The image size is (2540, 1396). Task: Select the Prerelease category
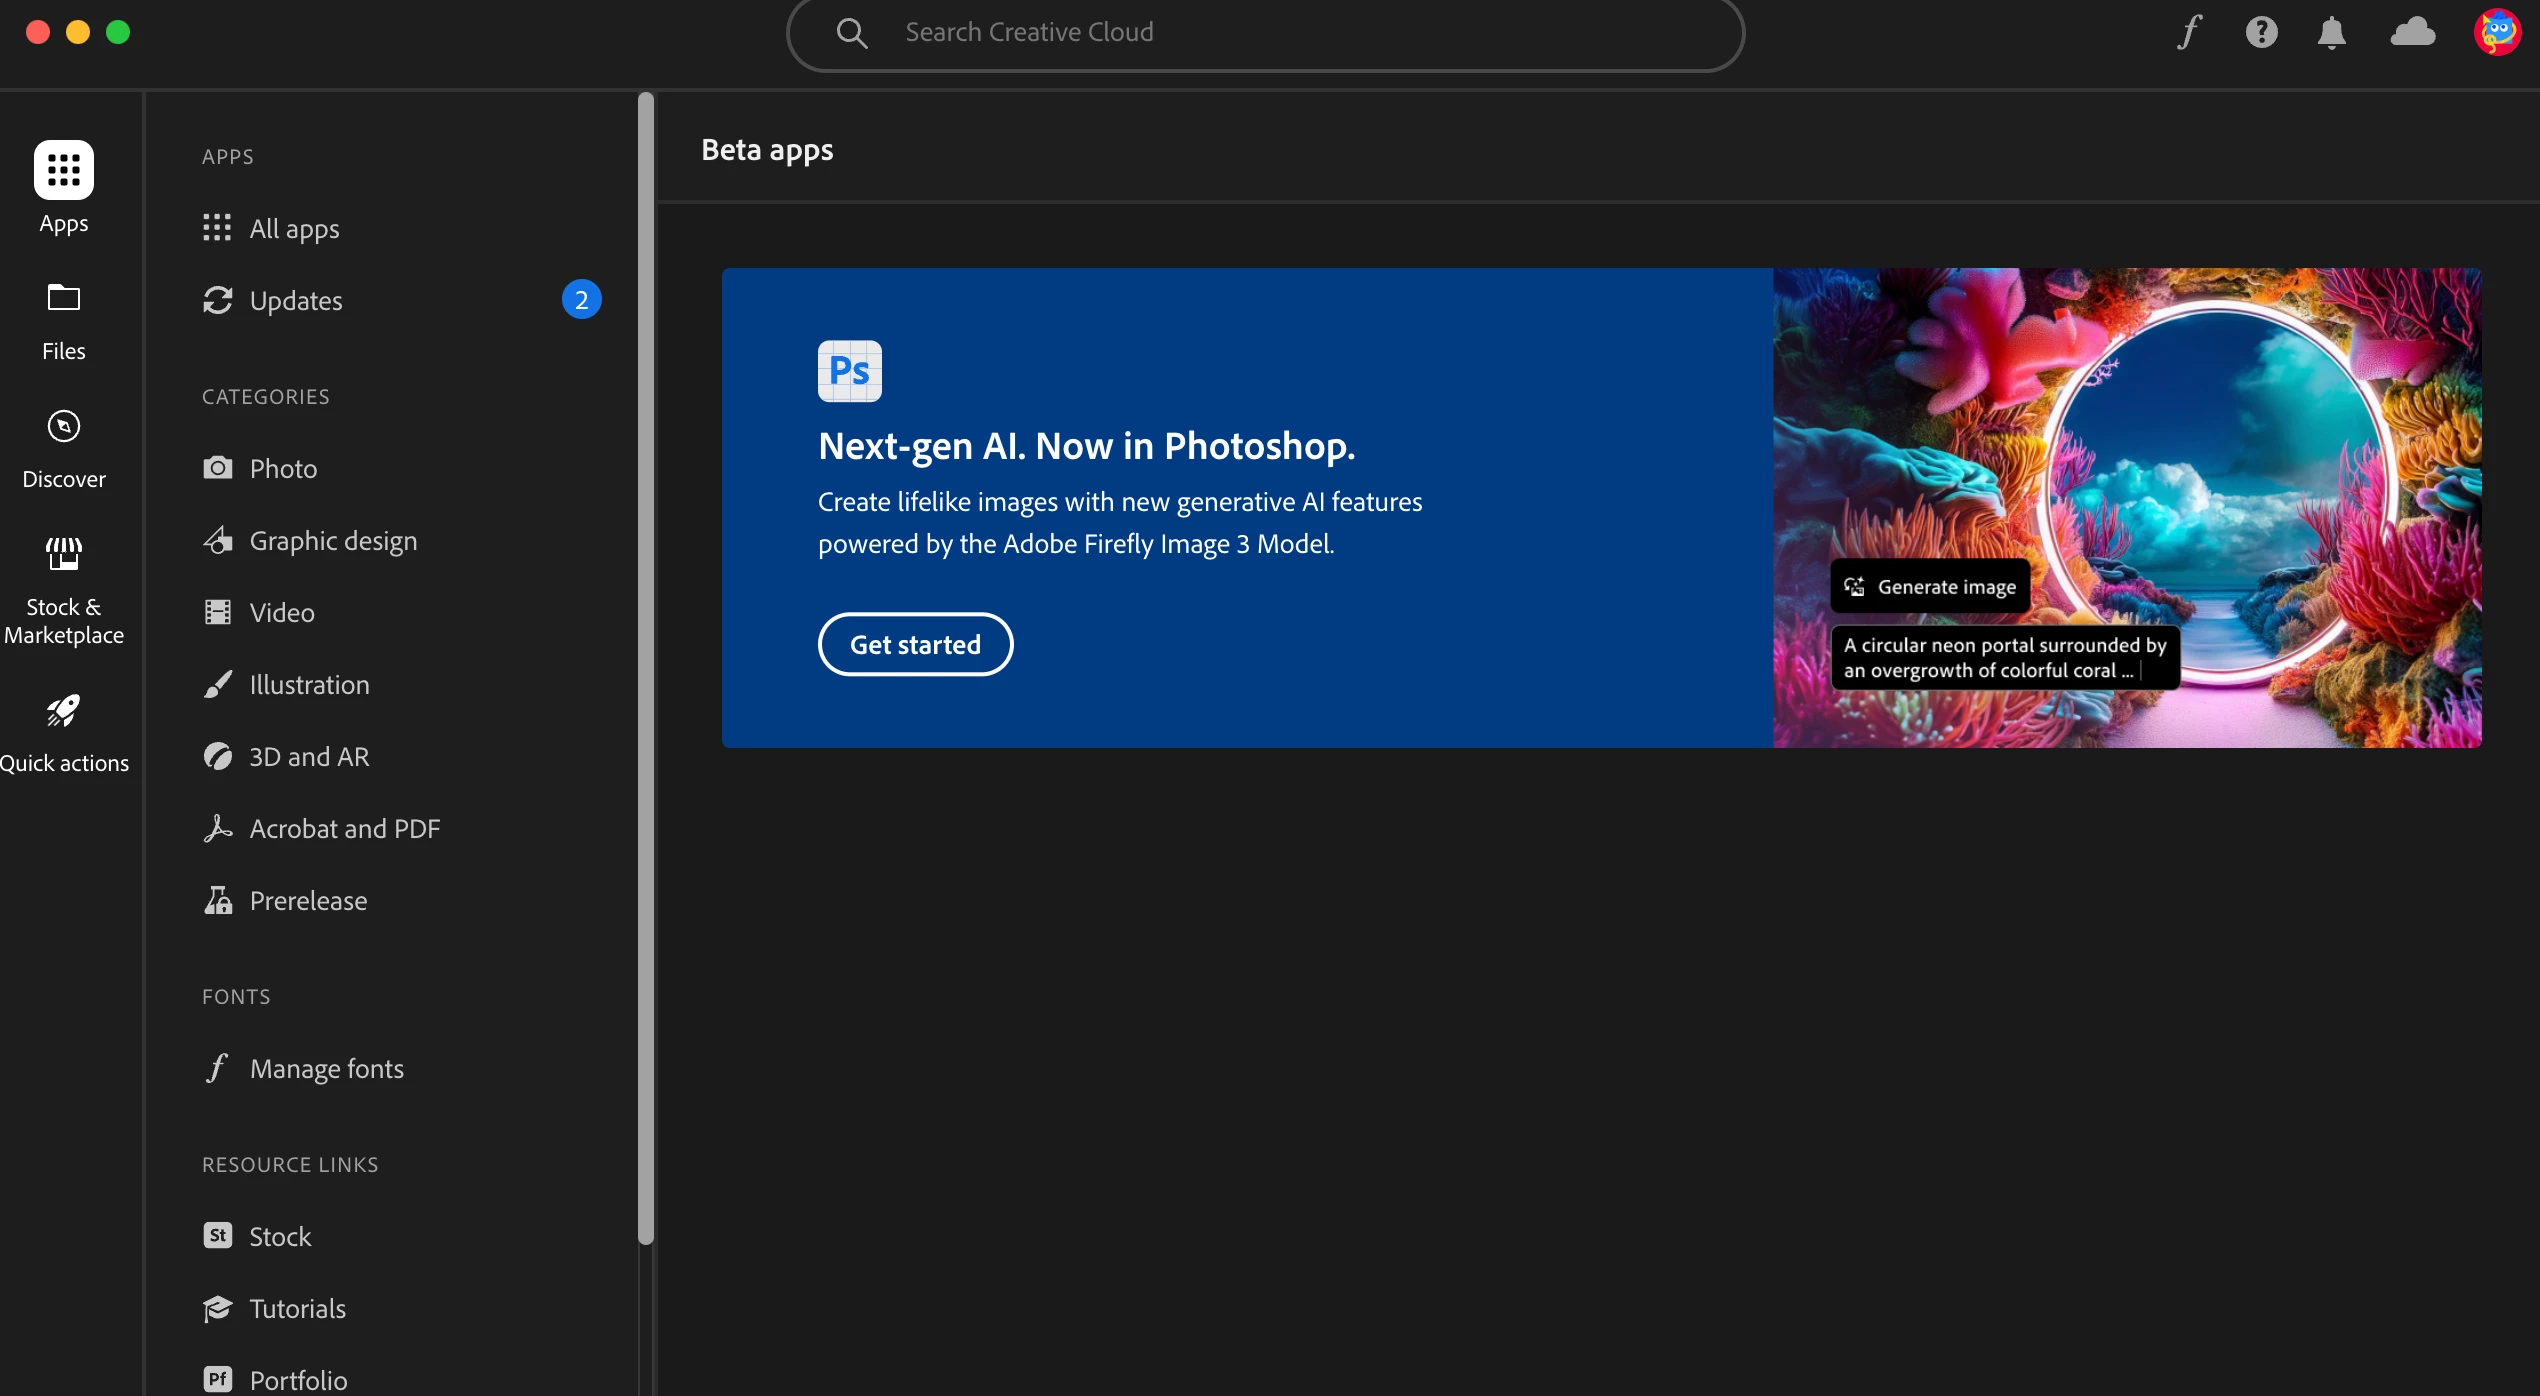click(x=307, y=901)
